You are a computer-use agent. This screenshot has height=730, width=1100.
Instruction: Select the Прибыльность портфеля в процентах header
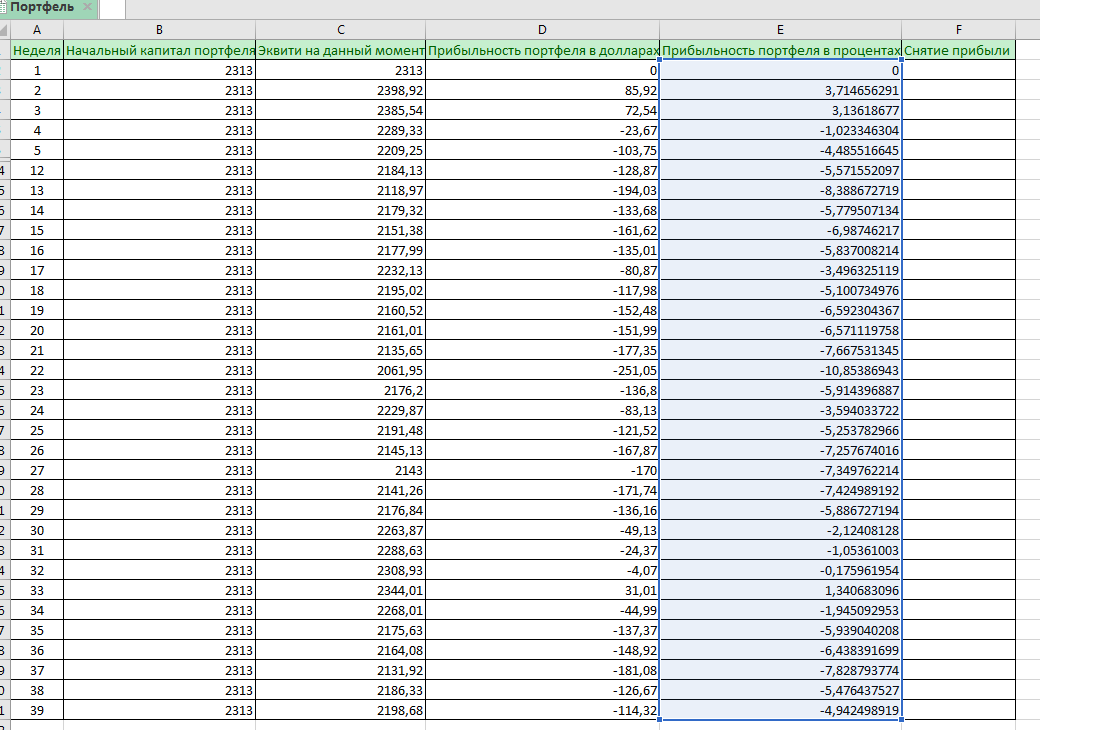click(x=780, y=50)
